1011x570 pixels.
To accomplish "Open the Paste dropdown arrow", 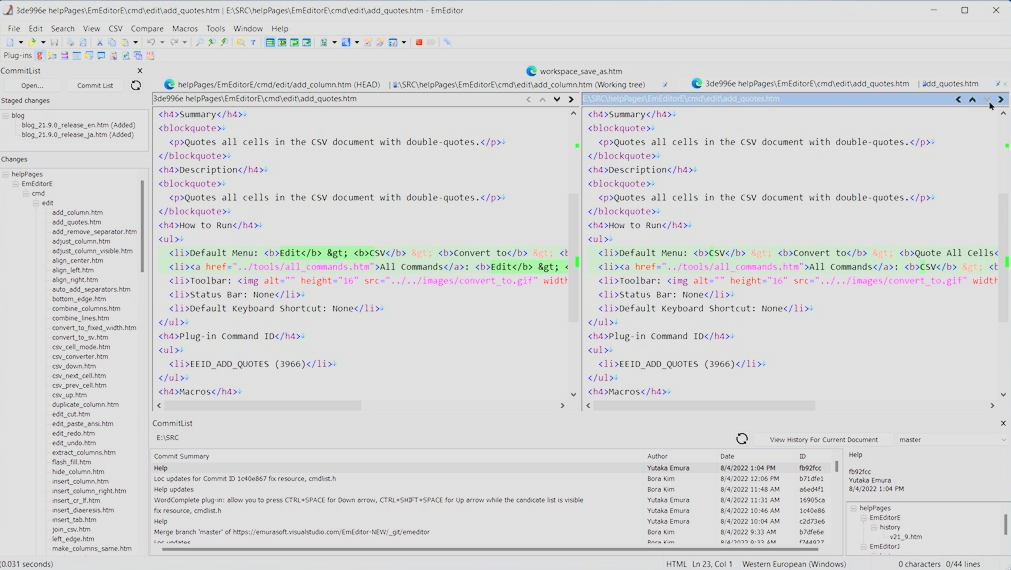I will tap(135, 42).
